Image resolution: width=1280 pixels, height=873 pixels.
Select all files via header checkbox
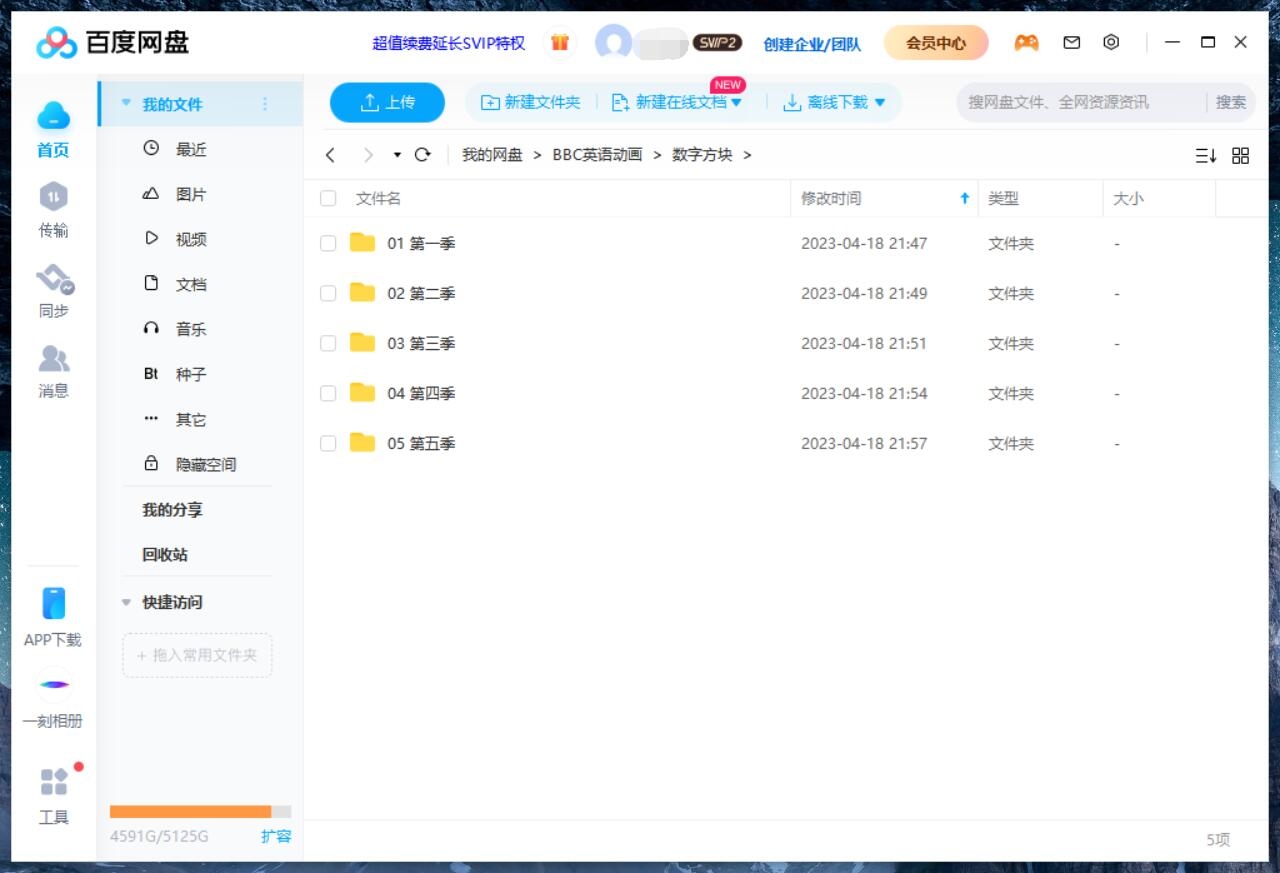328,198
